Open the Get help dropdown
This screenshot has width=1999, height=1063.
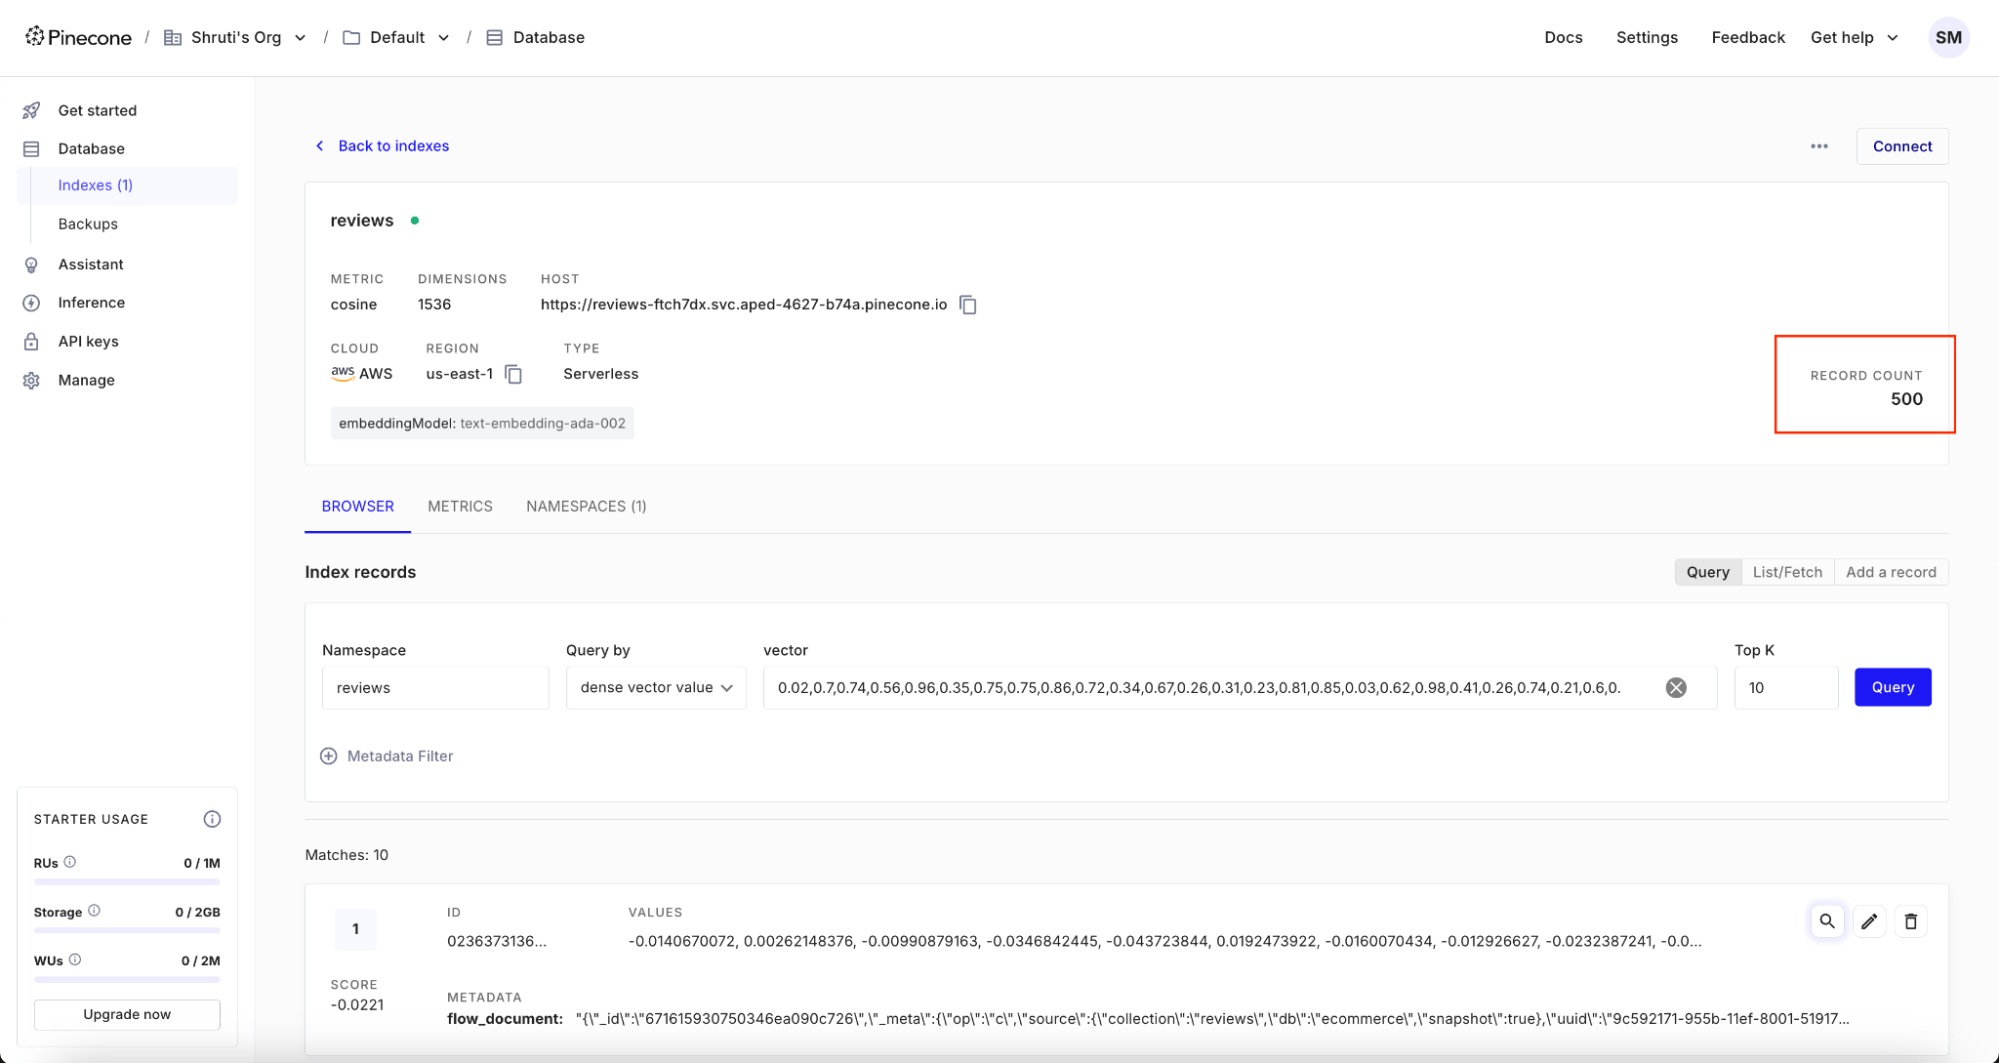pyautogui.click(x=1854, y=37)
